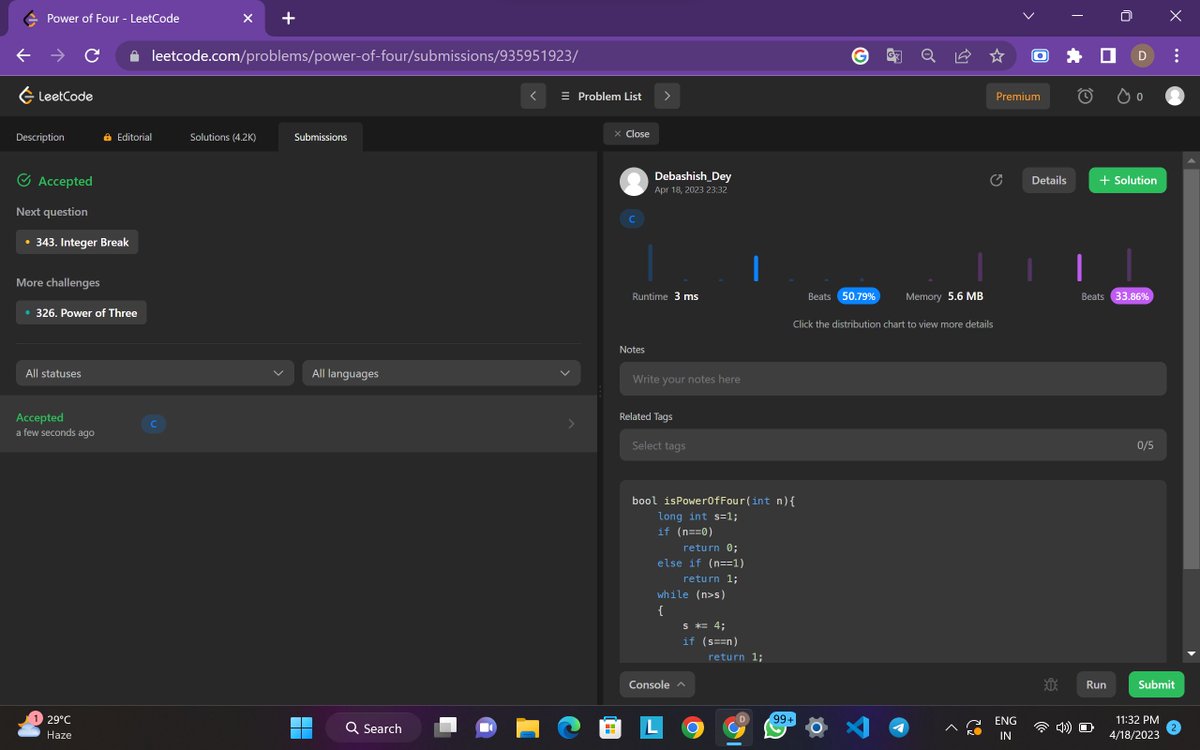The width and height of the screenshot is (1200, 750).
Task: Open submission Details button
Action: point(1049,180)
